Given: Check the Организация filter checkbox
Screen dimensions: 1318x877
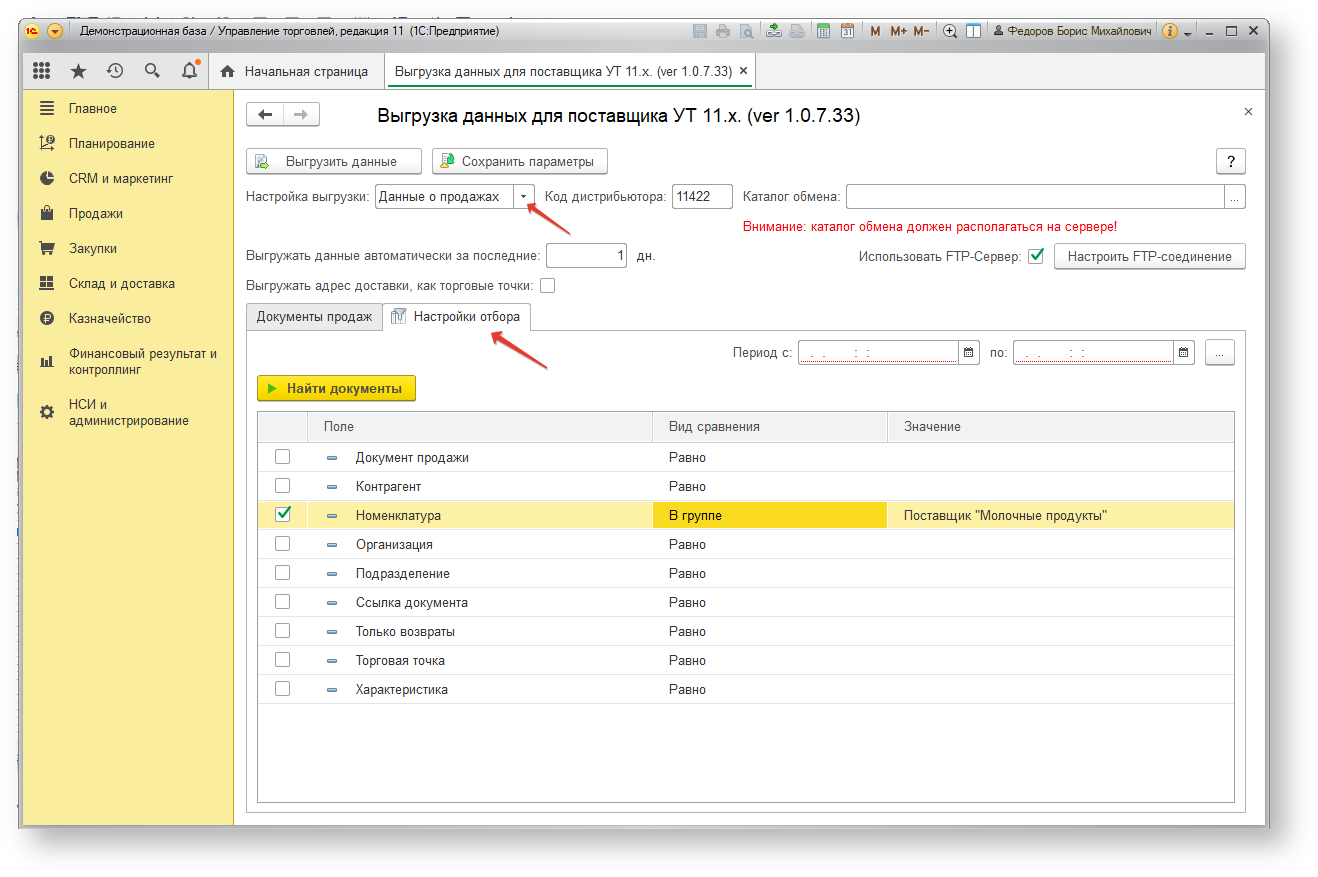Looking at the screenshot, I should (283, 543).
